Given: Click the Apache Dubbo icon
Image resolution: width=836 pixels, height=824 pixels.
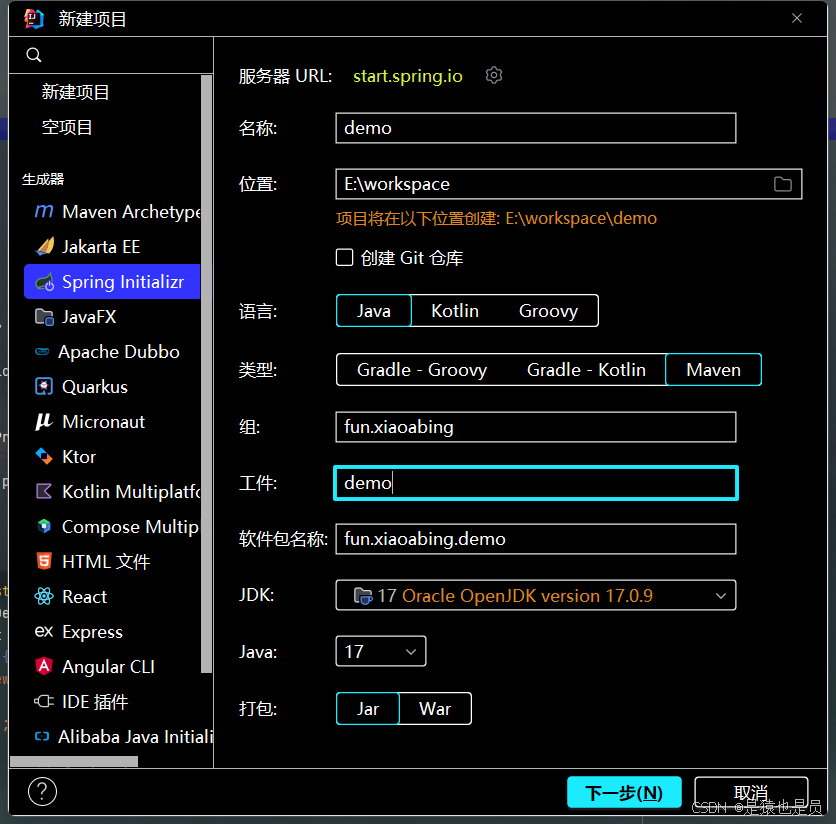Looking at the screenshot, I should tap(42, 351).
